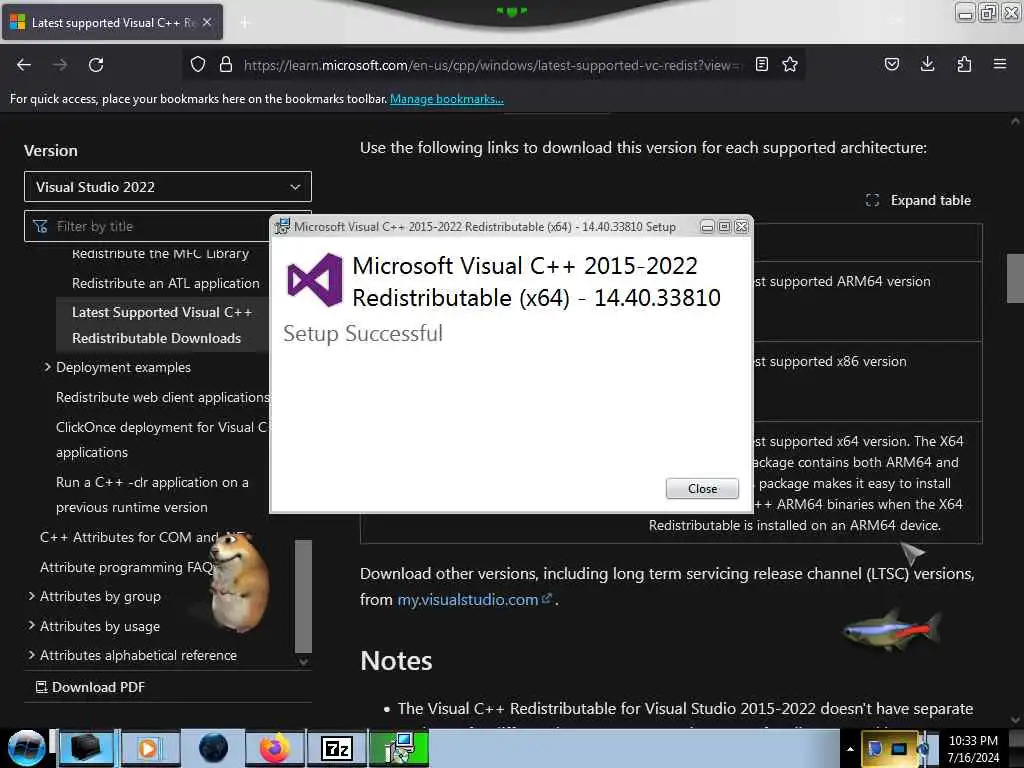Open a new browser tab
The height and width of the screenshot is (768, 1024).
[244, 23]
